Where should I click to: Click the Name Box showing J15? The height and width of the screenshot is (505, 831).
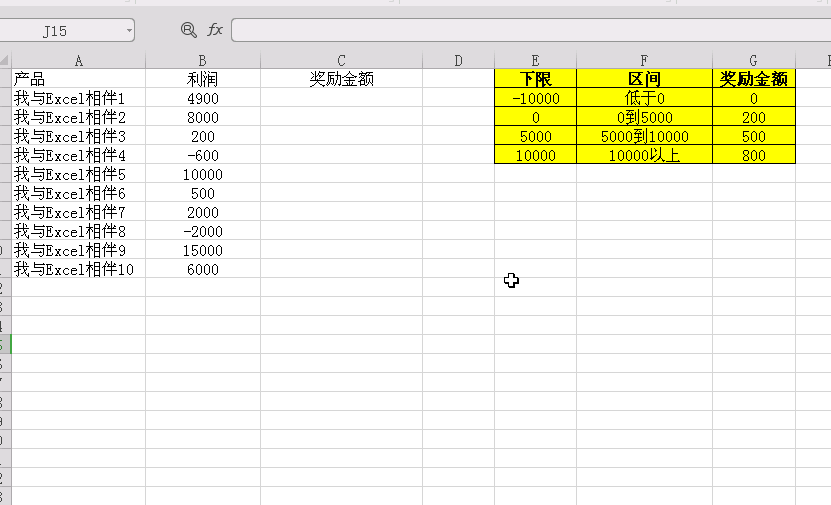[55, 31]
